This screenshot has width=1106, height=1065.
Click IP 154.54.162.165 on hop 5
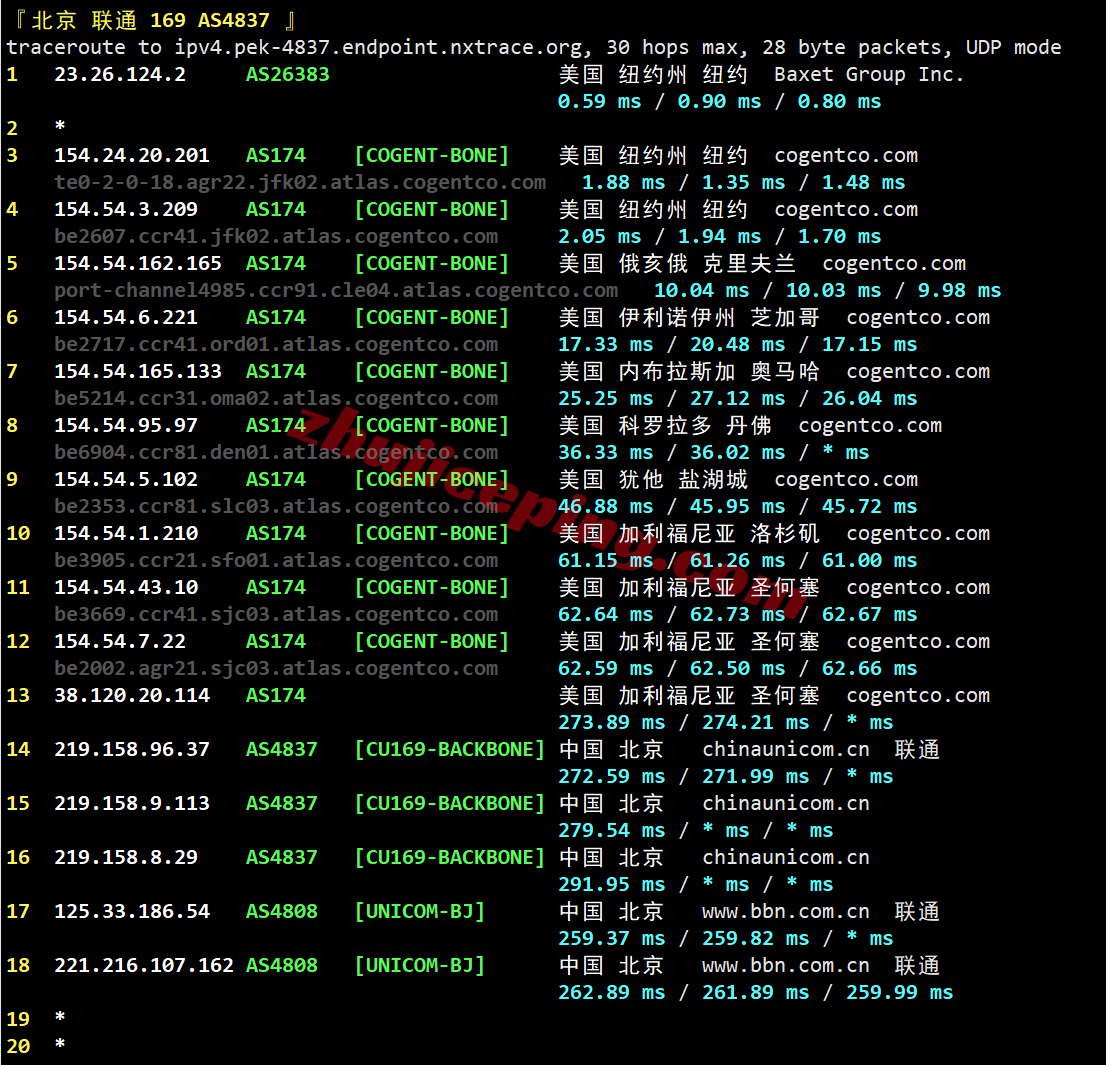click(x=138, y=263)
